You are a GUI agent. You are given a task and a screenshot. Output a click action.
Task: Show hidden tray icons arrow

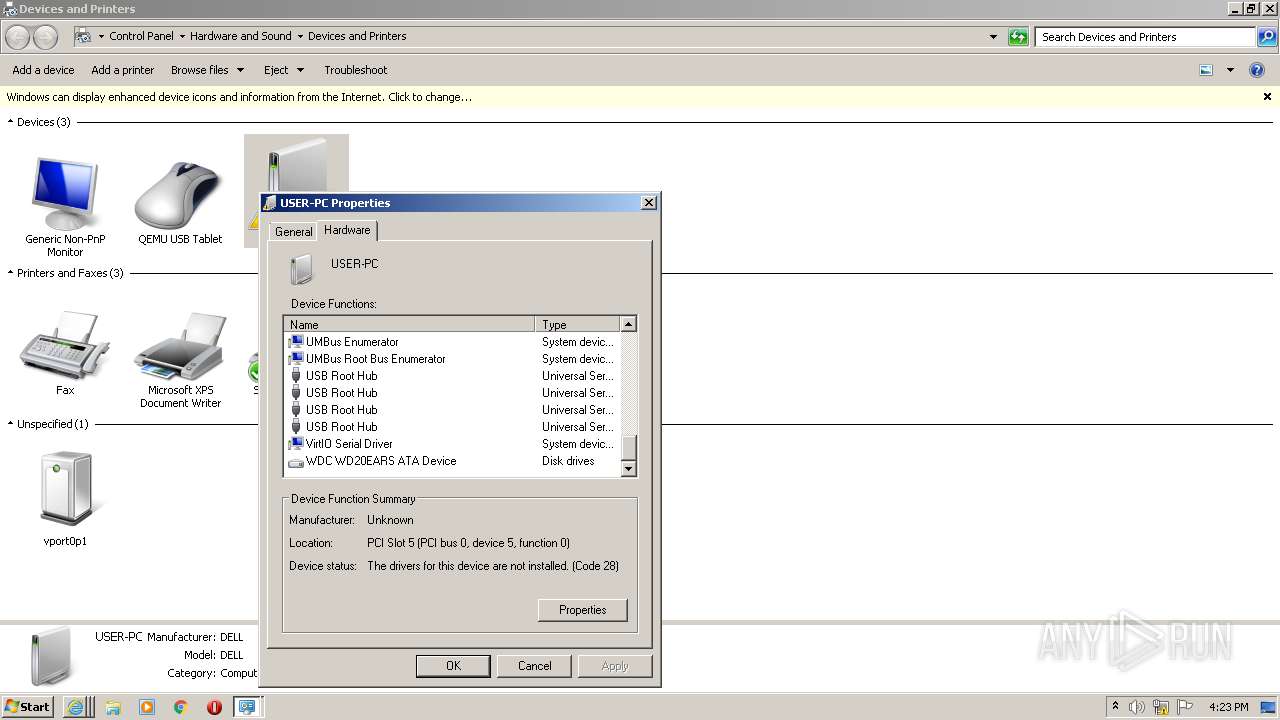pyautogui.click(x=1115, y=707)
